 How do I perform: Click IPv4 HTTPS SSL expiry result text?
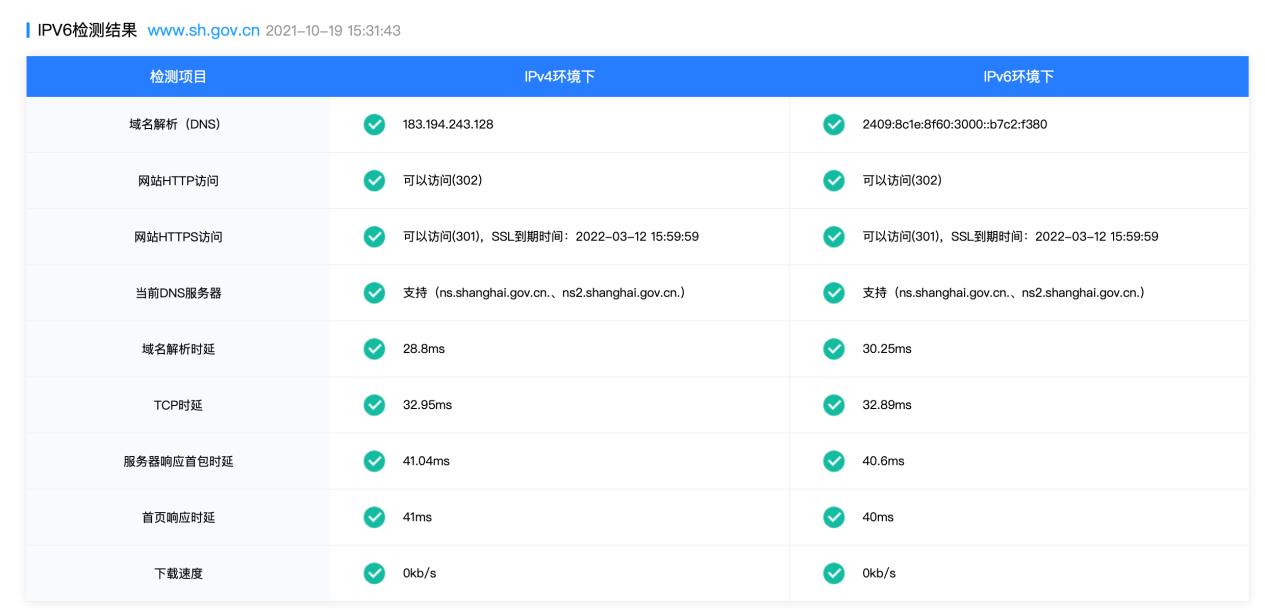pyautogui.click(x=550, y=237)
